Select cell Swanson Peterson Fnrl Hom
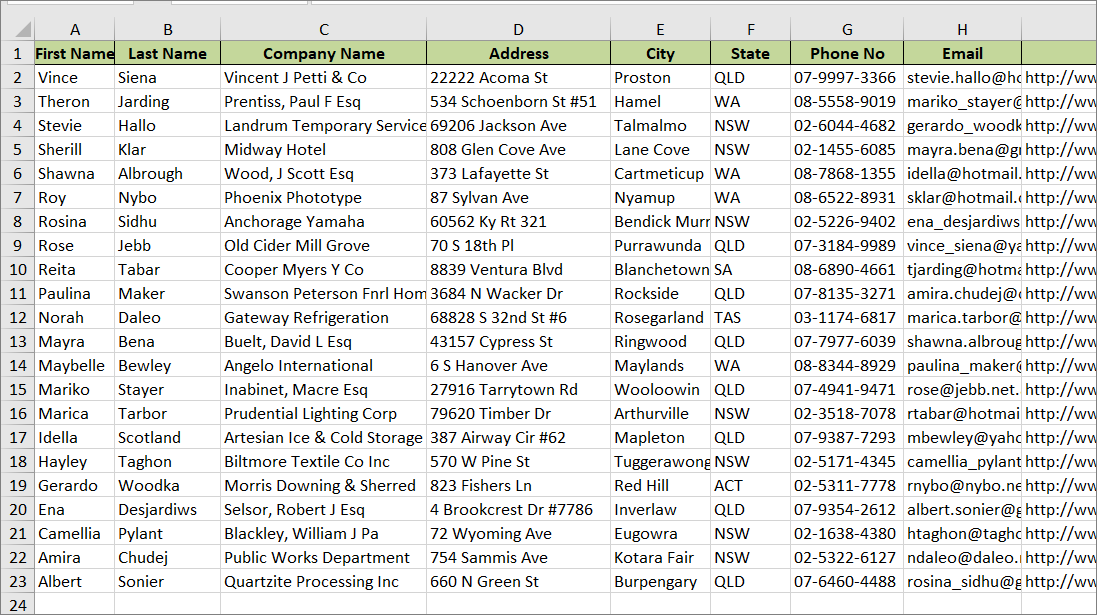1097x615 pixels. [x=323, y=294]
